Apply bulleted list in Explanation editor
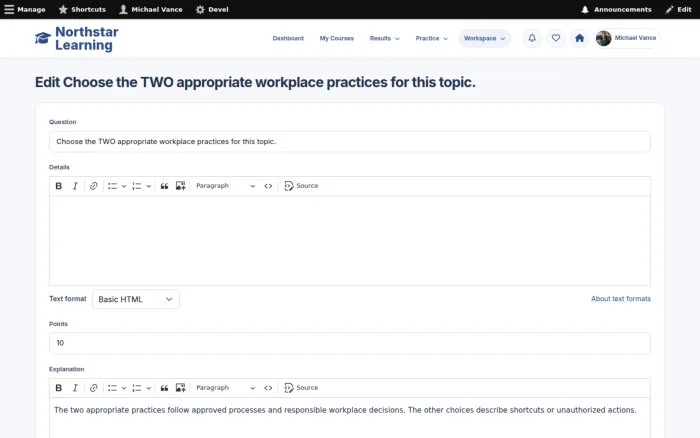The image size is (700, 438). (x=112, y=388)
